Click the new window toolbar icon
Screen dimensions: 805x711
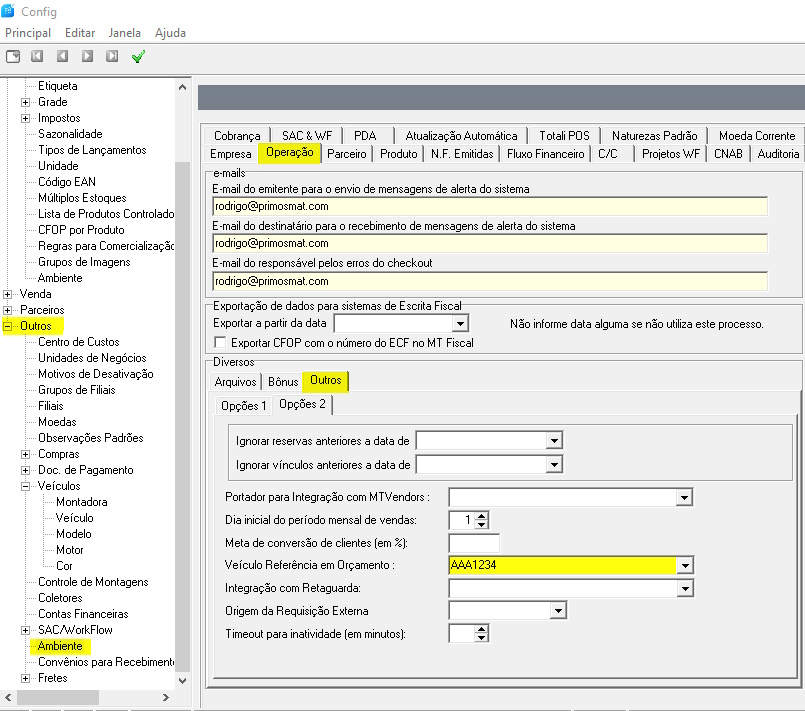tap(13, 57)
